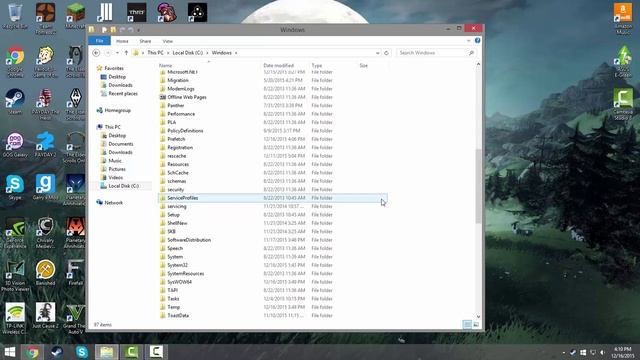Open the Recycle Bin desktop icon

[15, 16]
